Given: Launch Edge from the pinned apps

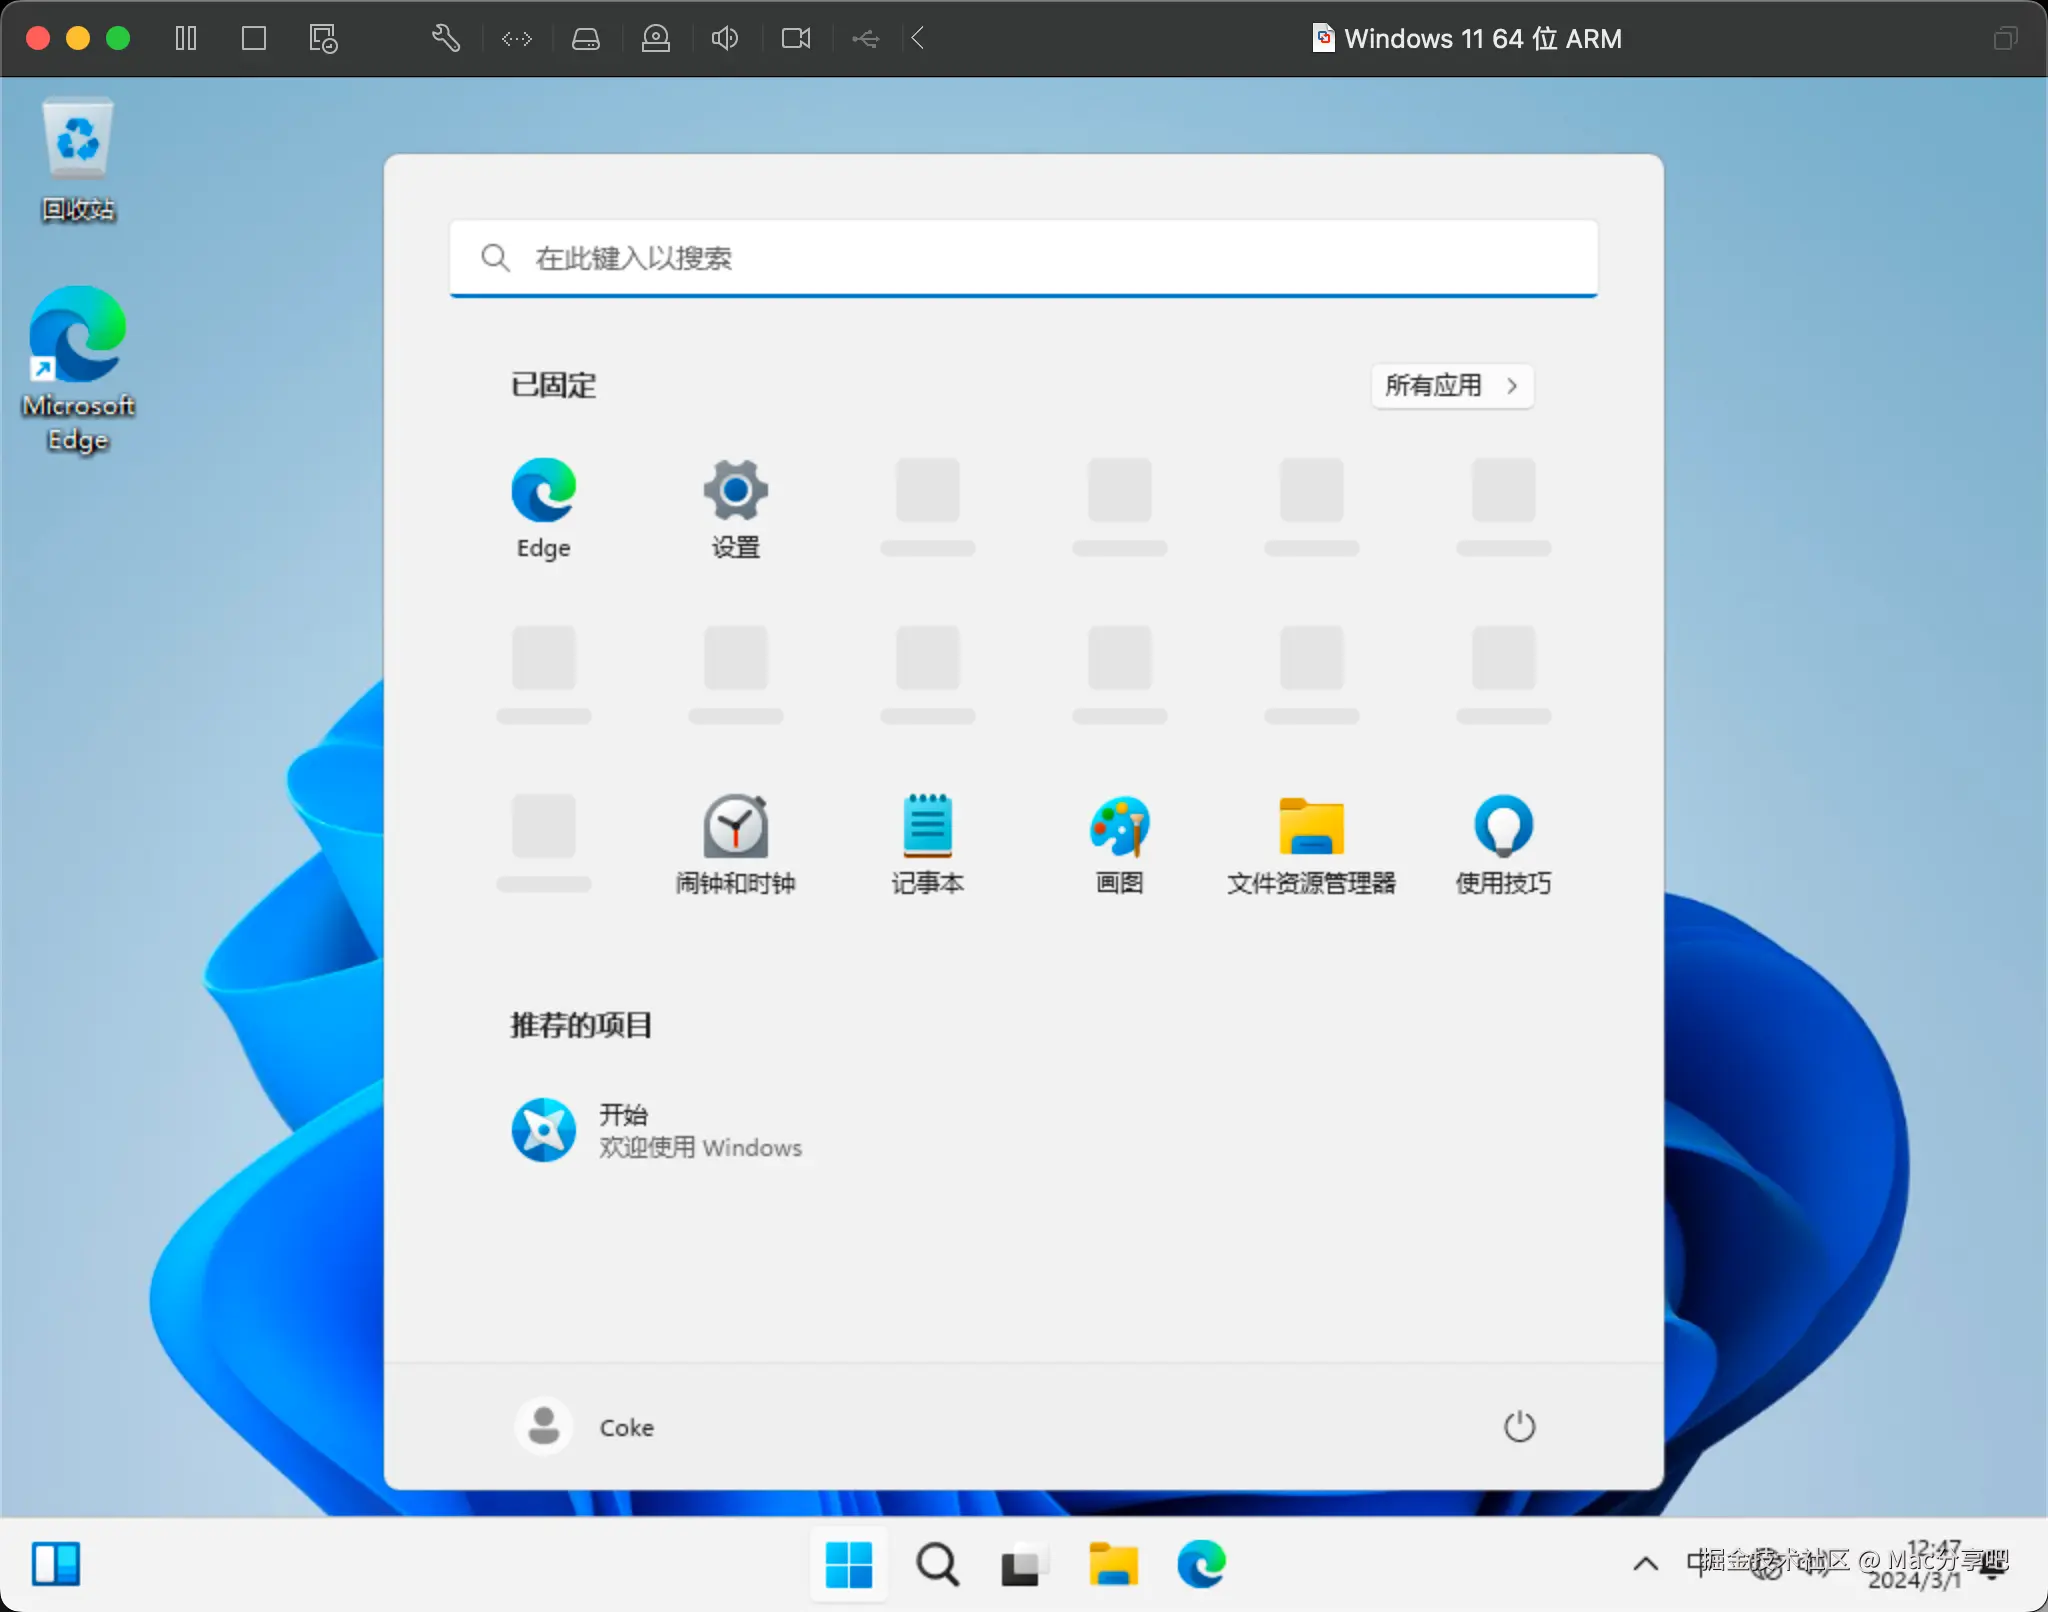Looking at the screenshot, I should point(544,508).
